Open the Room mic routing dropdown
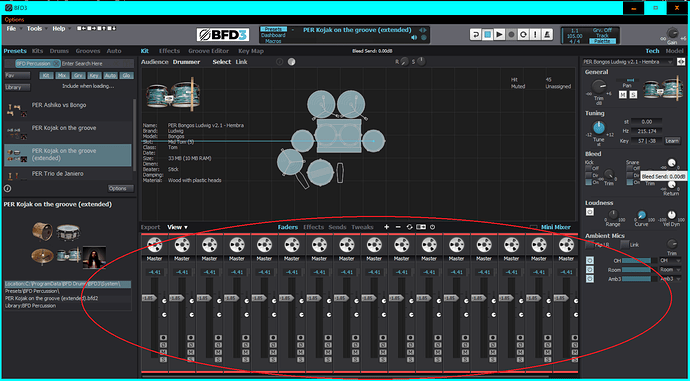Screen dimensions: 690x381 point(670,270)
